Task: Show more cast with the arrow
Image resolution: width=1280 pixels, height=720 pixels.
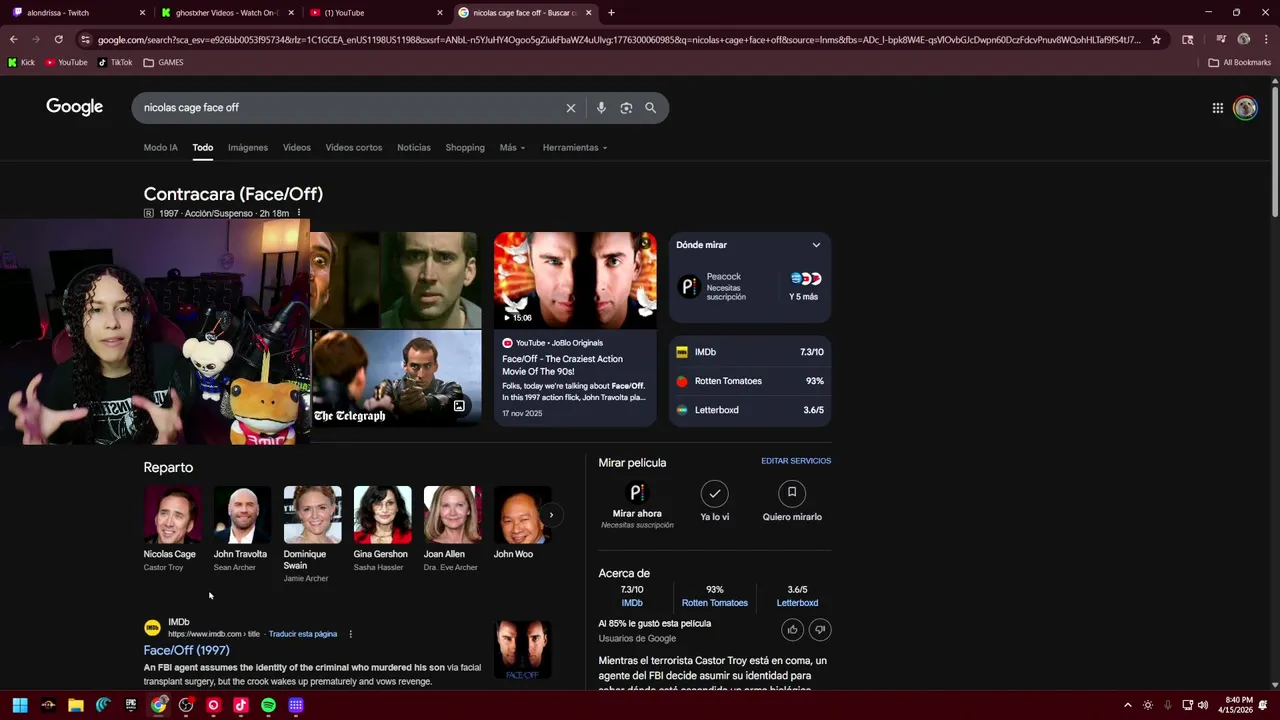Action: pyautogui.click(x=551, y=515)
